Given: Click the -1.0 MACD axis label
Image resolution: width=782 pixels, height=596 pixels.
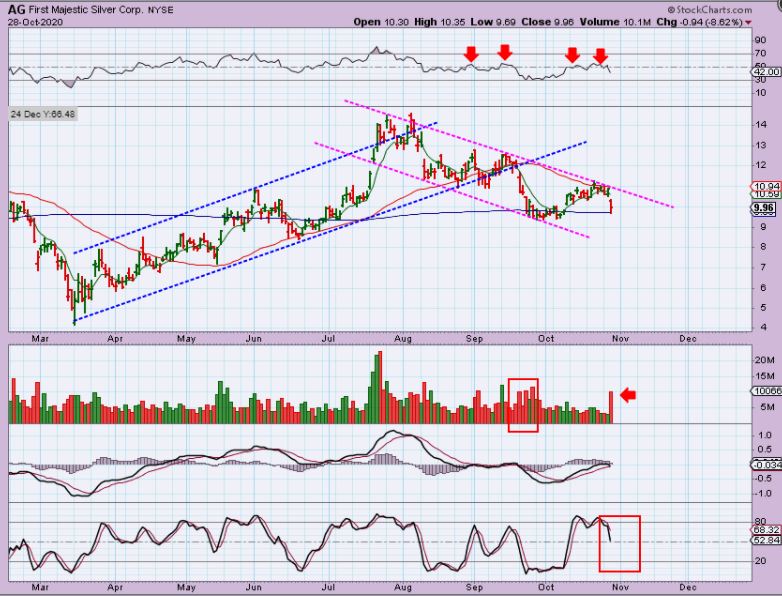Looking at the screenshot, I should point(763,494).
